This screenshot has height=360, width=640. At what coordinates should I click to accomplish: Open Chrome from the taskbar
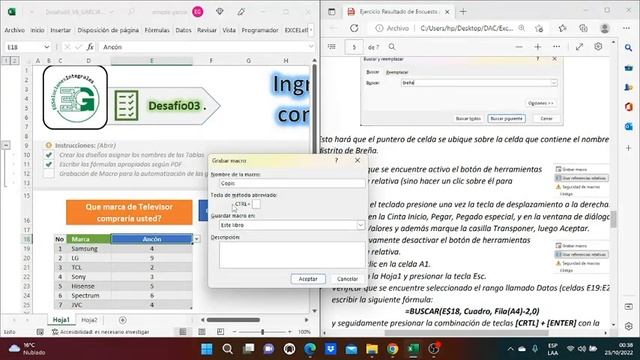pyautogui.click(x=393, y=349)
